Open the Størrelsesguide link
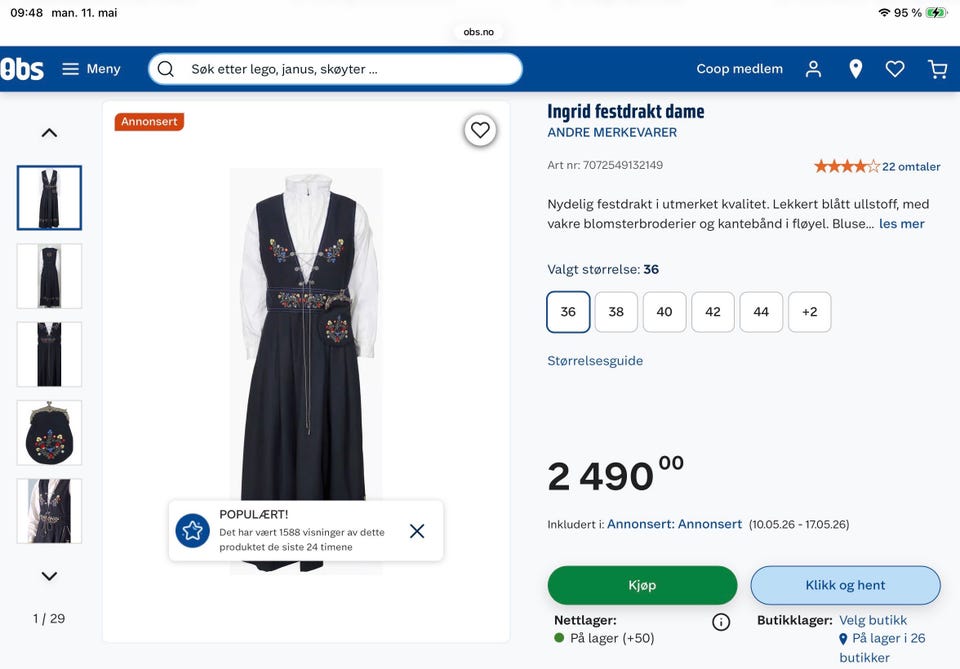The width and height of the screenshot is (960, 669). click(x=595, y=361)
